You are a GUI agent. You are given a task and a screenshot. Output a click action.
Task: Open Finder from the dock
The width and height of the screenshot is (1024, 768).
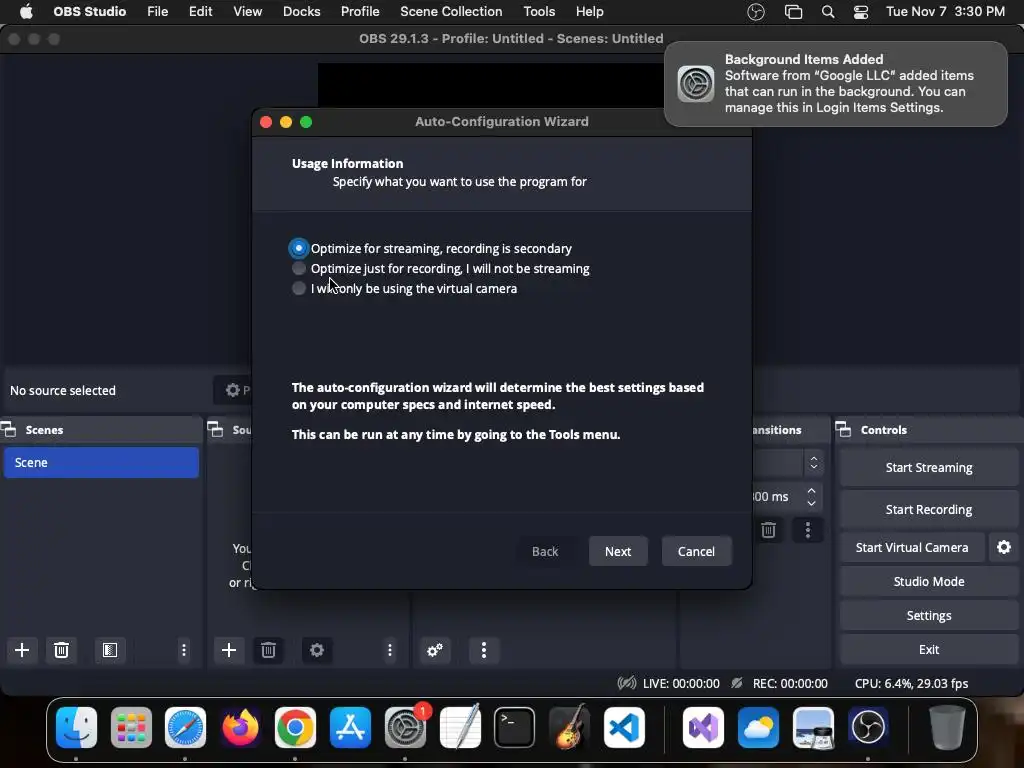click(x=76, y=727)
